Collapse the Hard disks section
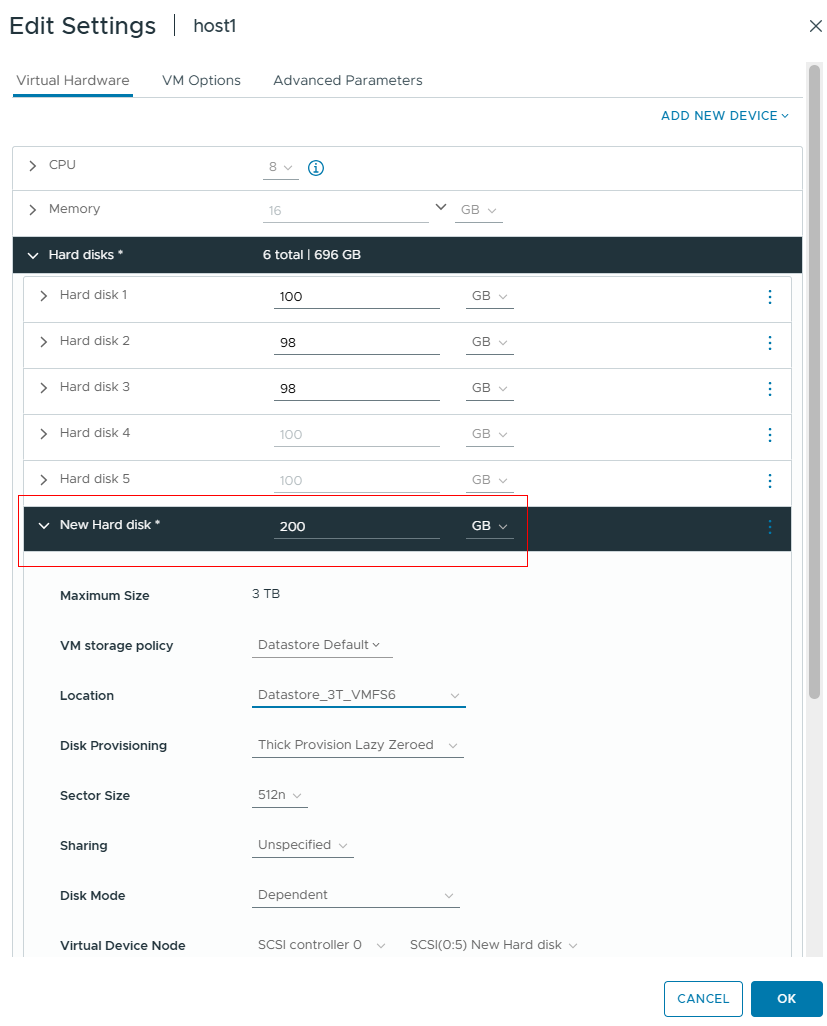Image resolution: width=827 pixels, height=1026 pixels. pyautogui.click(x=33, y=255)
